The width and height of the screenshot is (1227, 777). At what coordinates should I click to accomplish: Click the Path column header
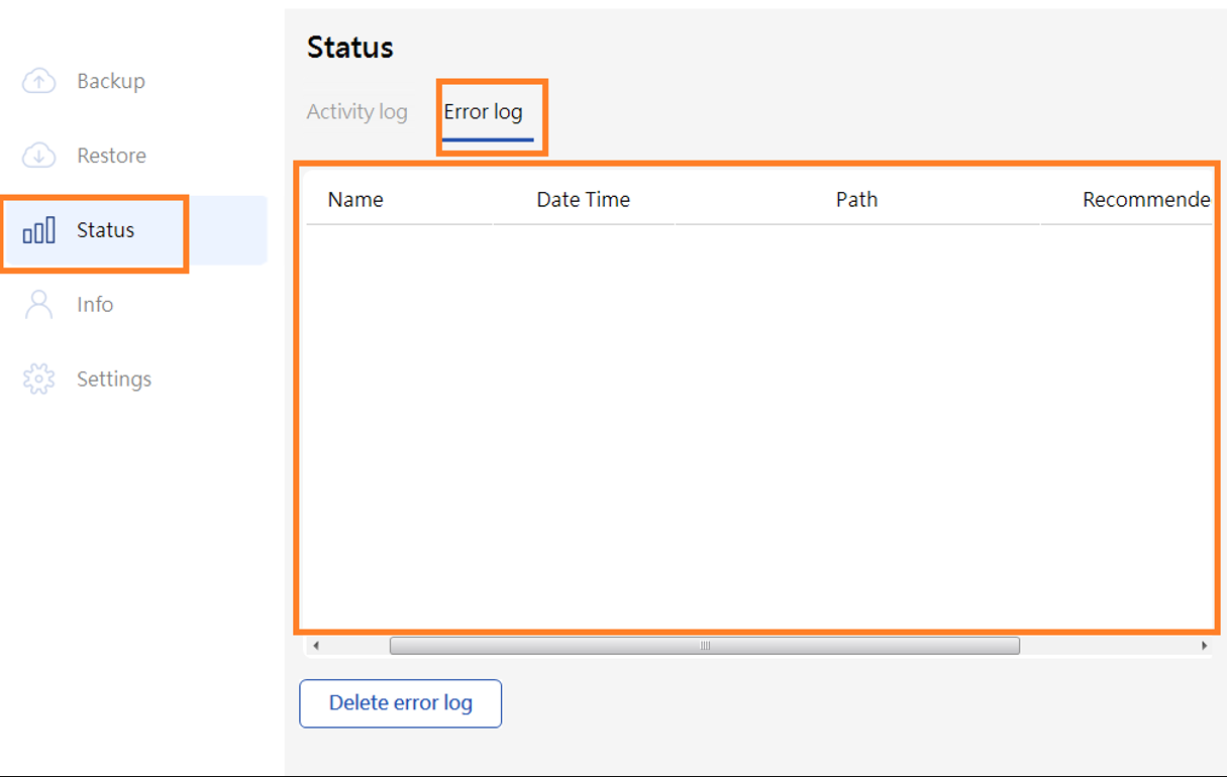click(857, 199)
